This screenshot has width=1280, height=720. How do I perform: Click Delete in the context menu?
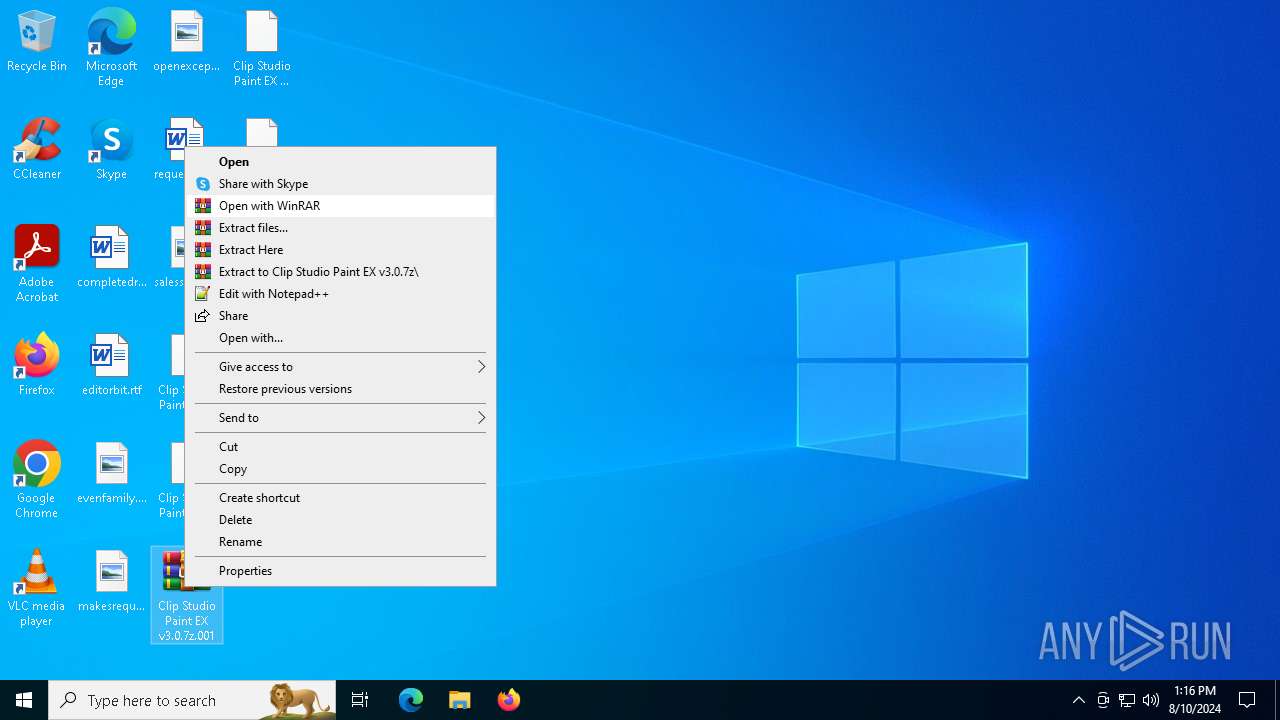point(340,520)
